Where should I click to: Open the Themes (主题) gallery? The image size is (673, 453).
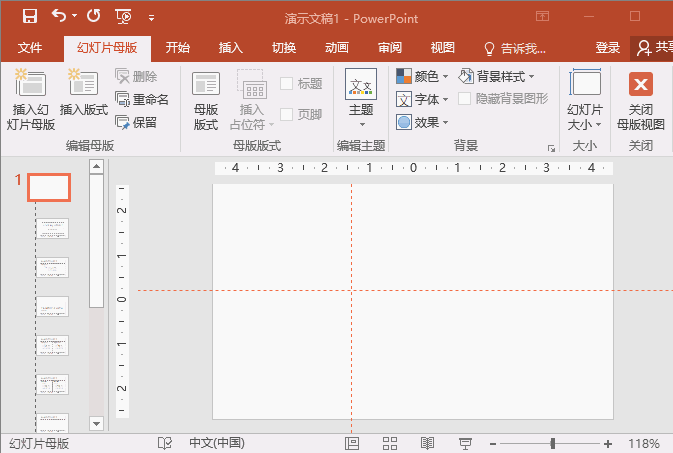(x=361, y=98)
